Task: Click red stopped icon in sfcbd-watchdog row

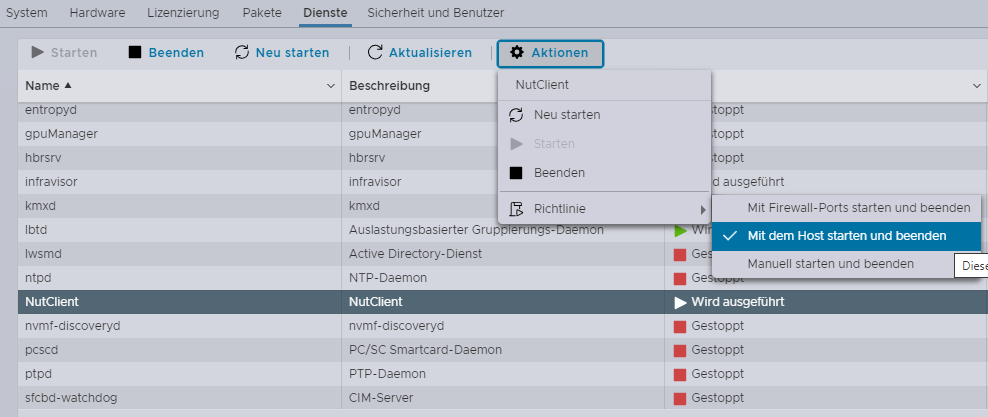Action: pyautogui.click(x=680, y=398)
